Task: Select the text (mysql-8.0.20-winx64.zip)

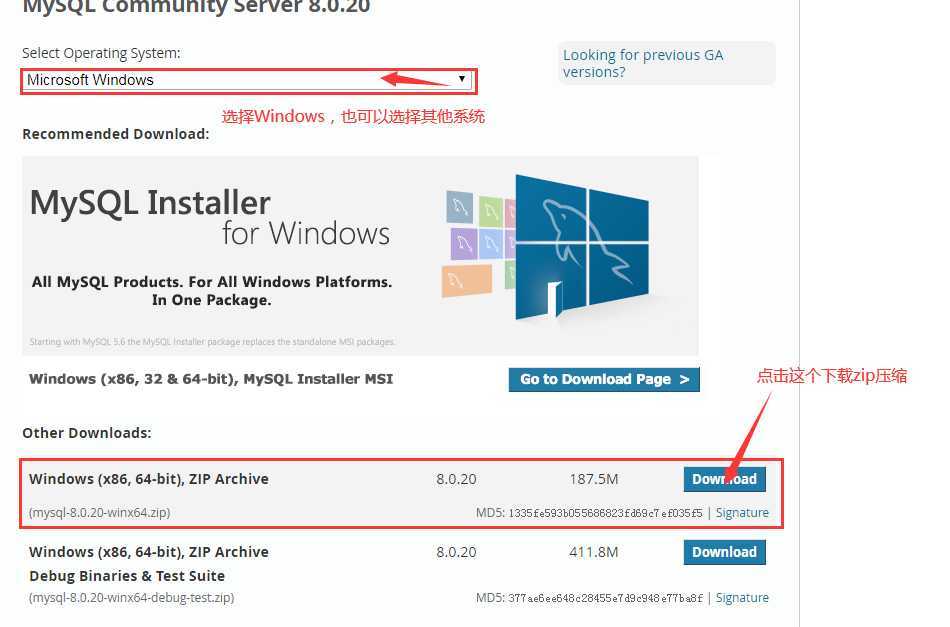Action: tap(99, 513)
